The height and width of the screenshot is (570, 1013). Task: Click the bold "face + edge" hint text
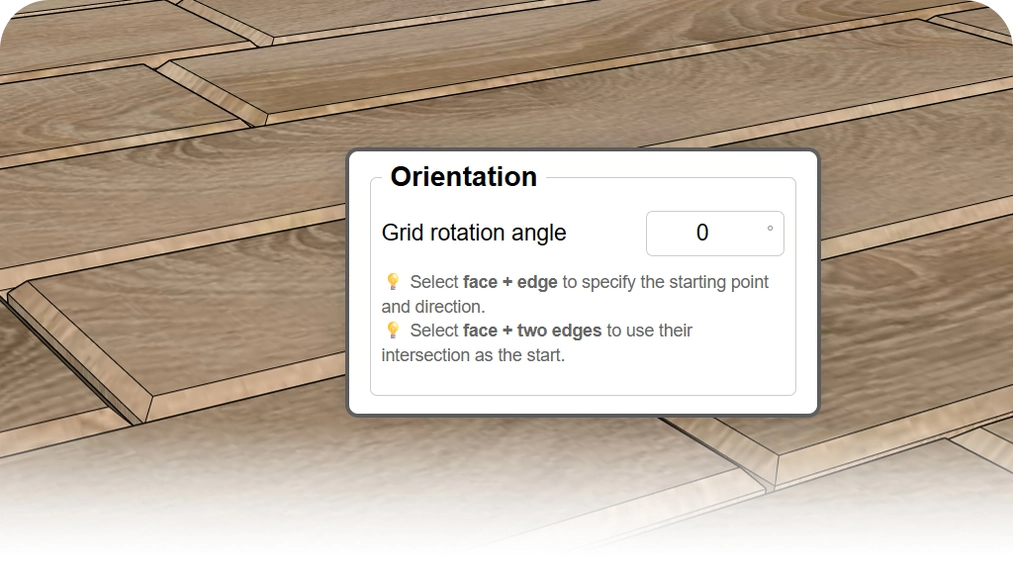[510, 282]
